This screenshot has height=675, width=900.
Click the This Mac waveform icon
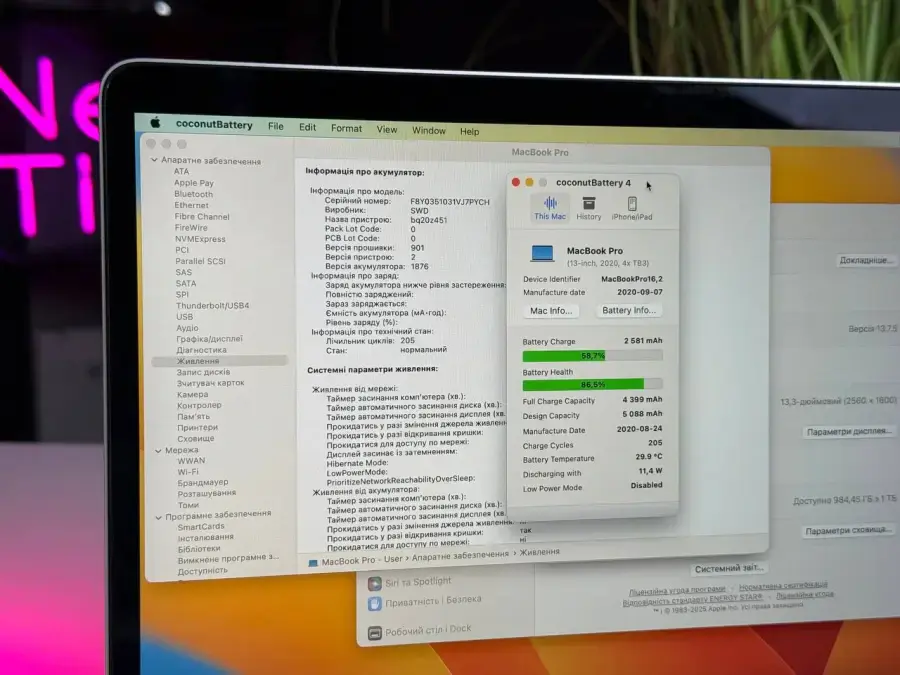(549, 201)
